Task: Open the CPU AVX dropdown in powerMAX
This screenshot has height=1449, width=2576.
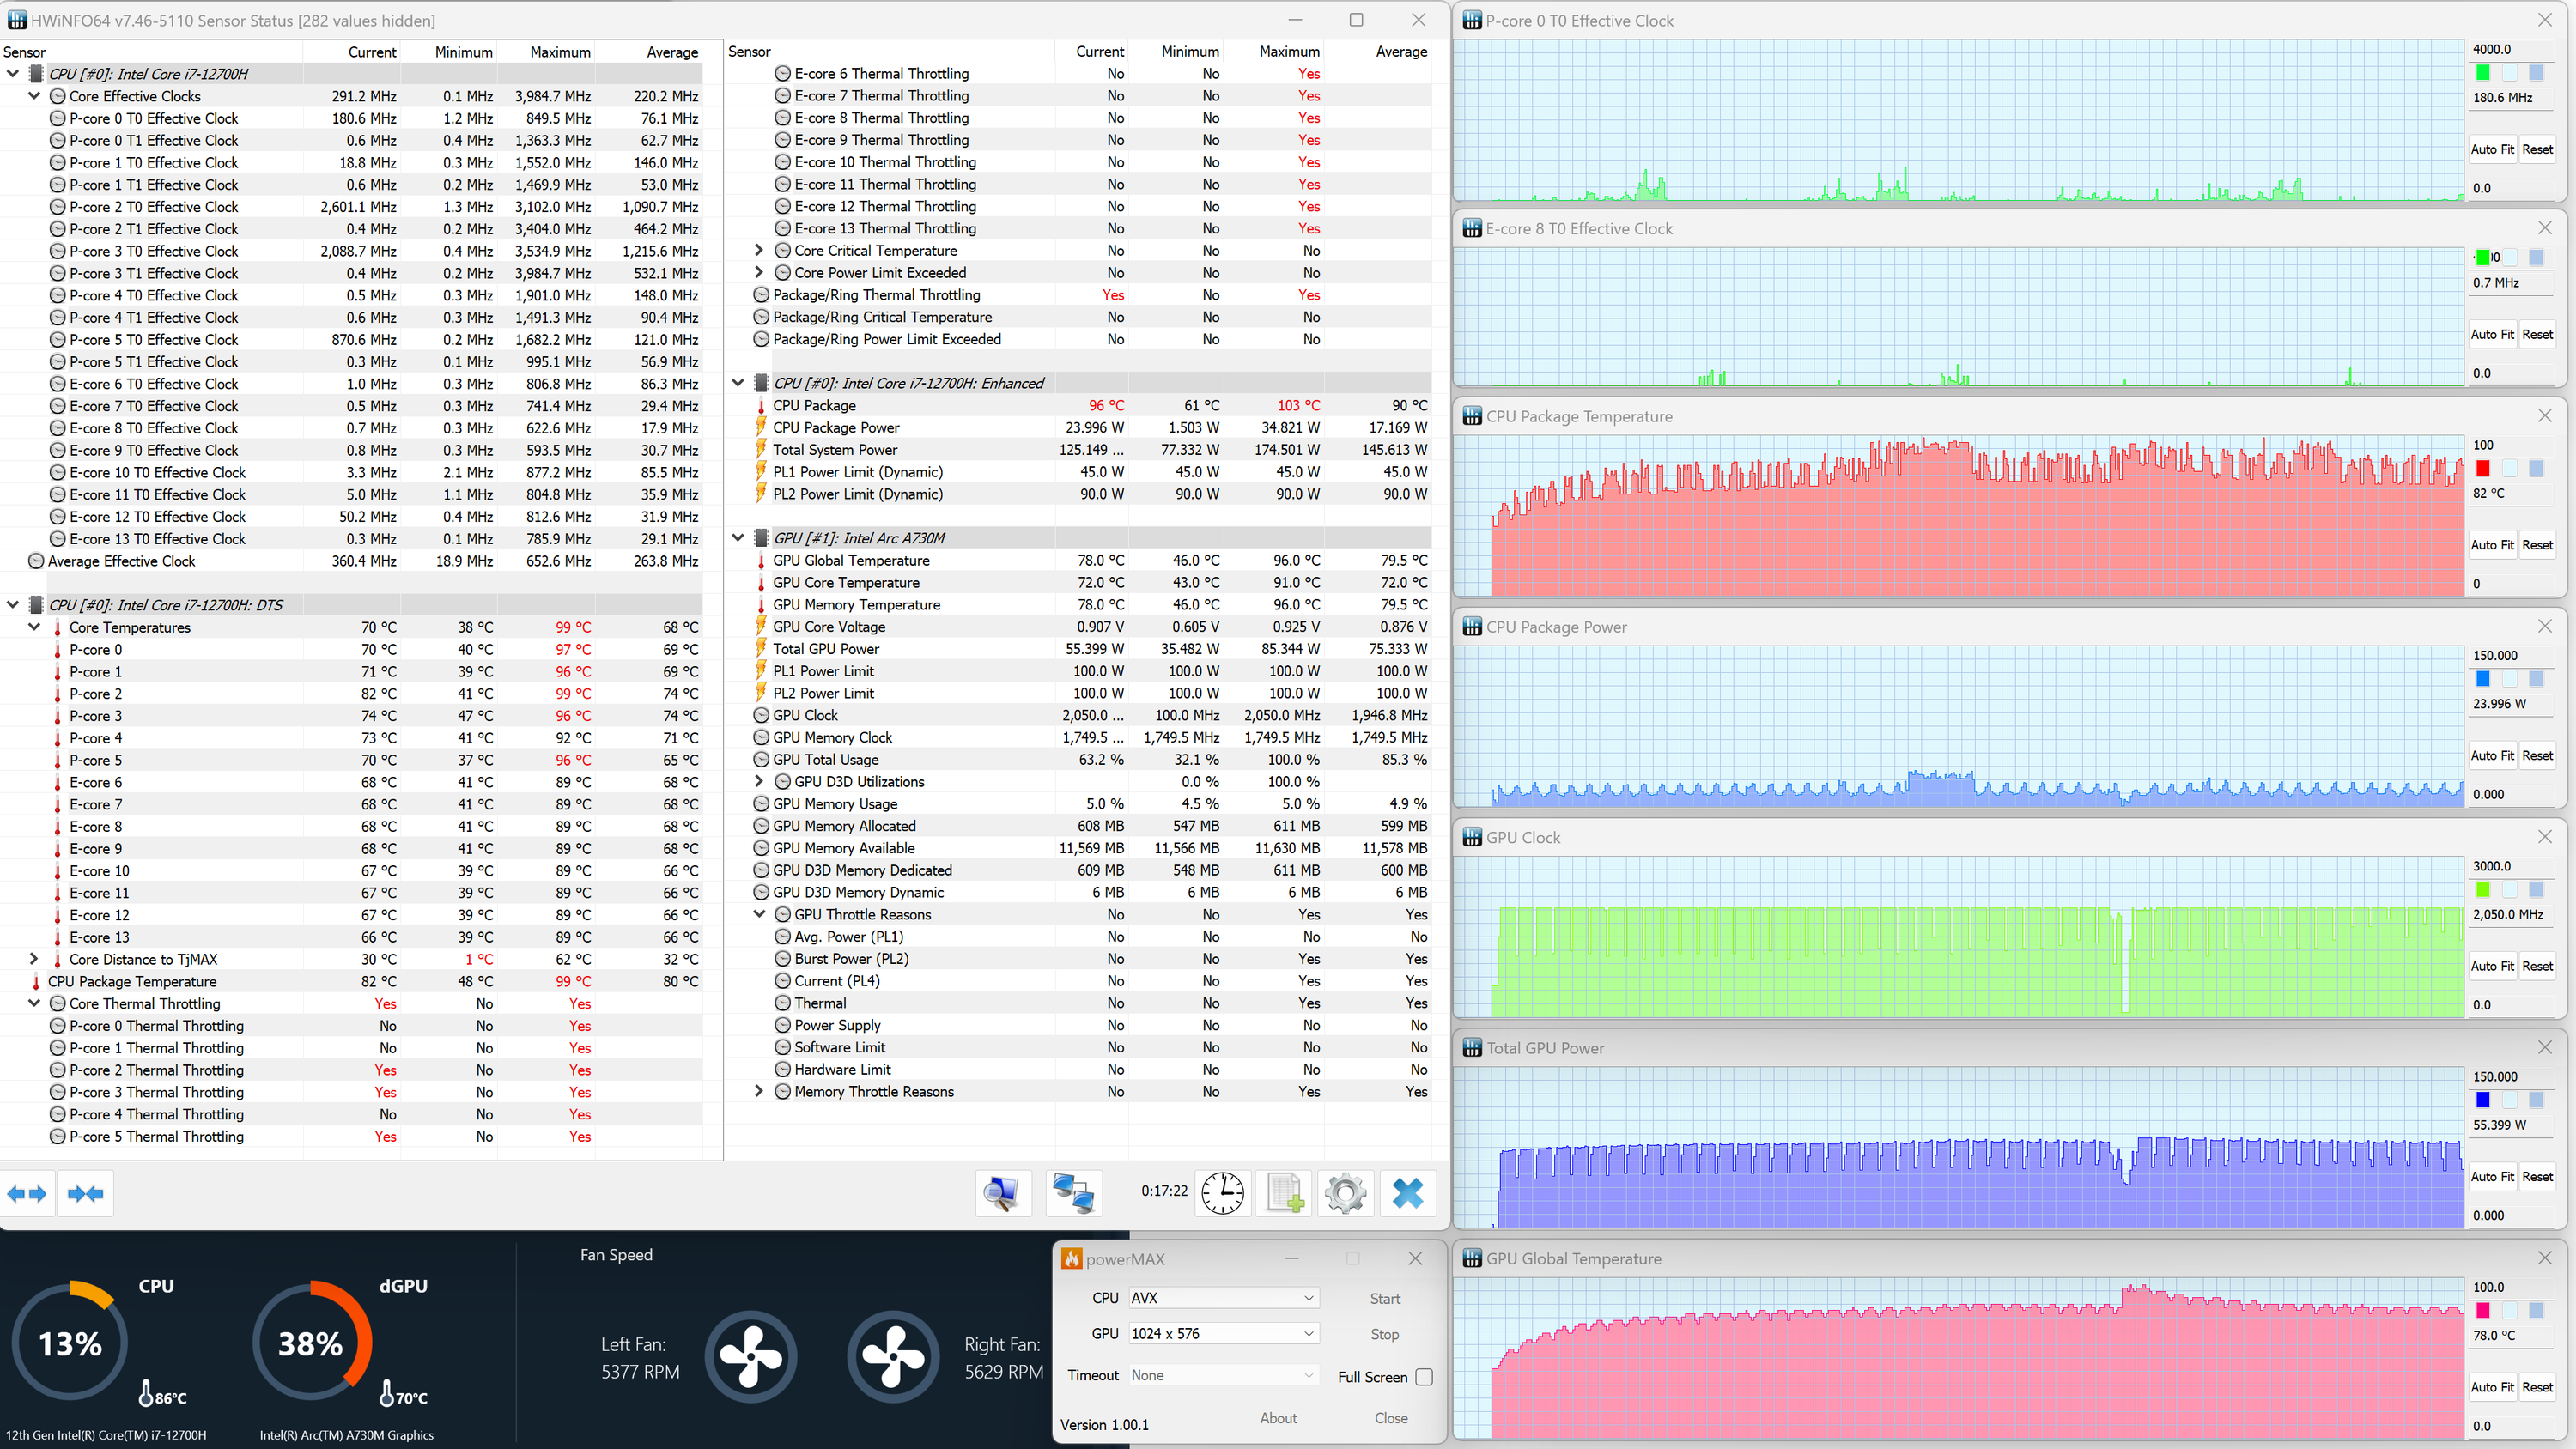Action: pyautogui.click(x=1222, y=1298)
